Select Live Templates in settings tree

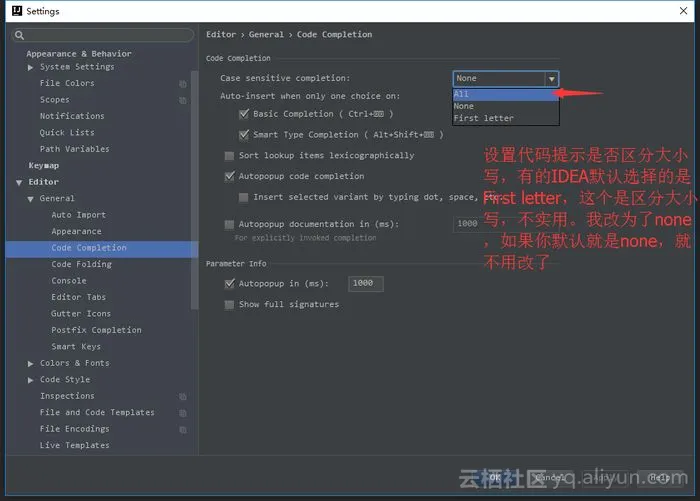(x=75, y=445)
